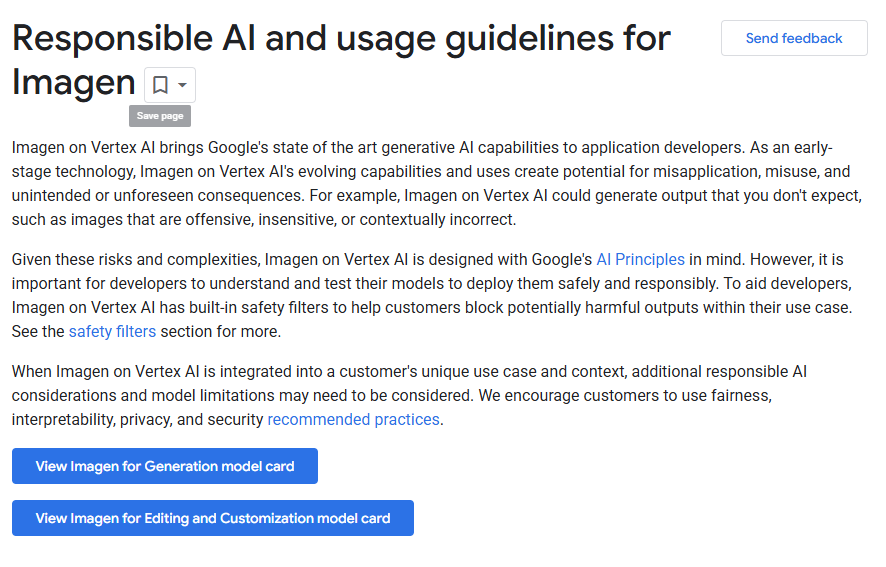The image size is (886, 567).
Task: Click the bookmark icon beside the Imagen heading
Action: click(160, 85)
